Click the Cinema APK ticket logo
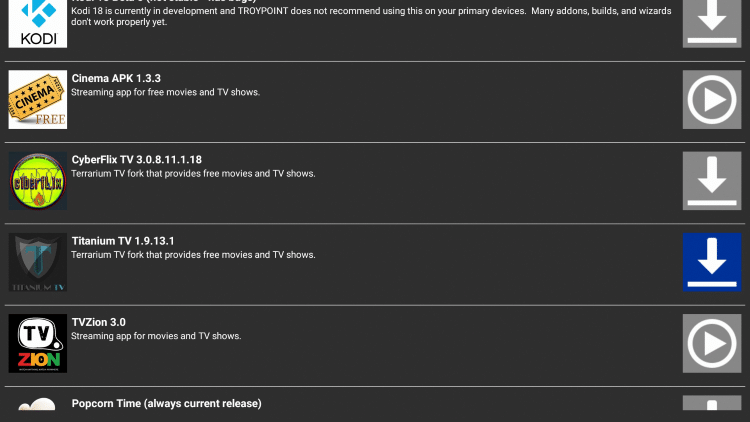This screenshot has height=422, width=750. tap(38, 100)
